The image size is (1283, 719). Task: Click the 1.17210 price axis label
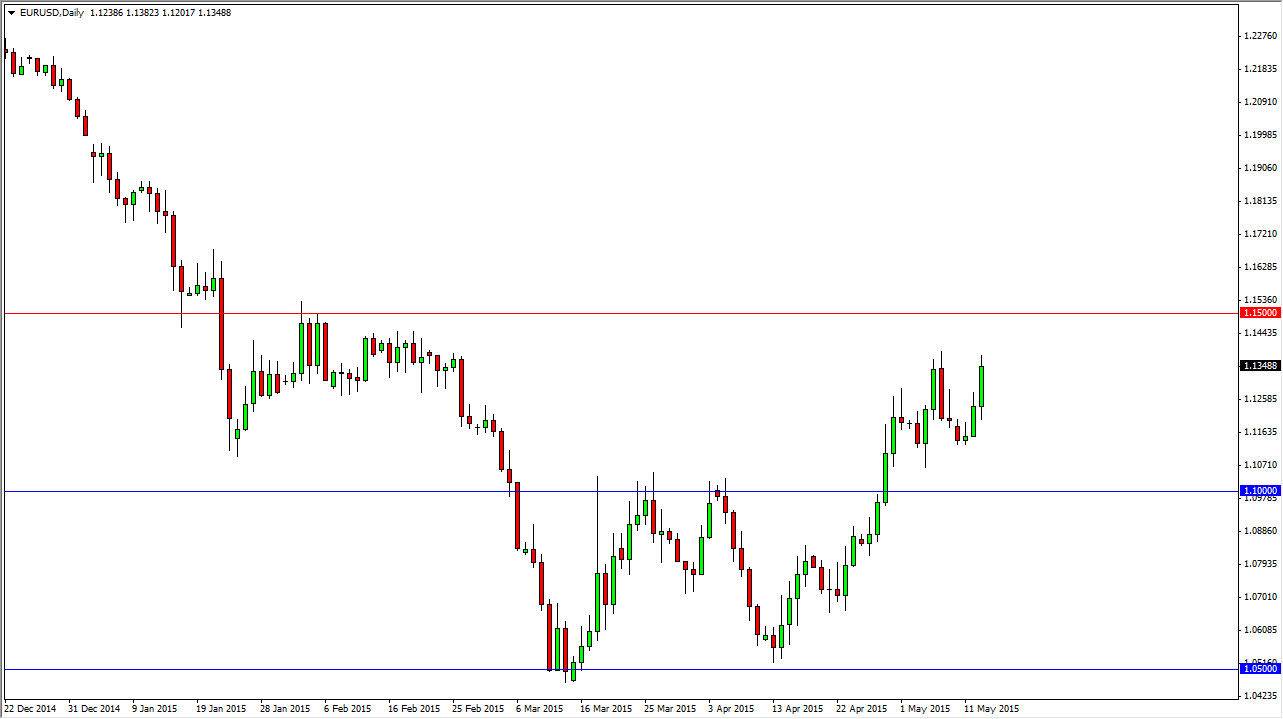click(1262, 234)
